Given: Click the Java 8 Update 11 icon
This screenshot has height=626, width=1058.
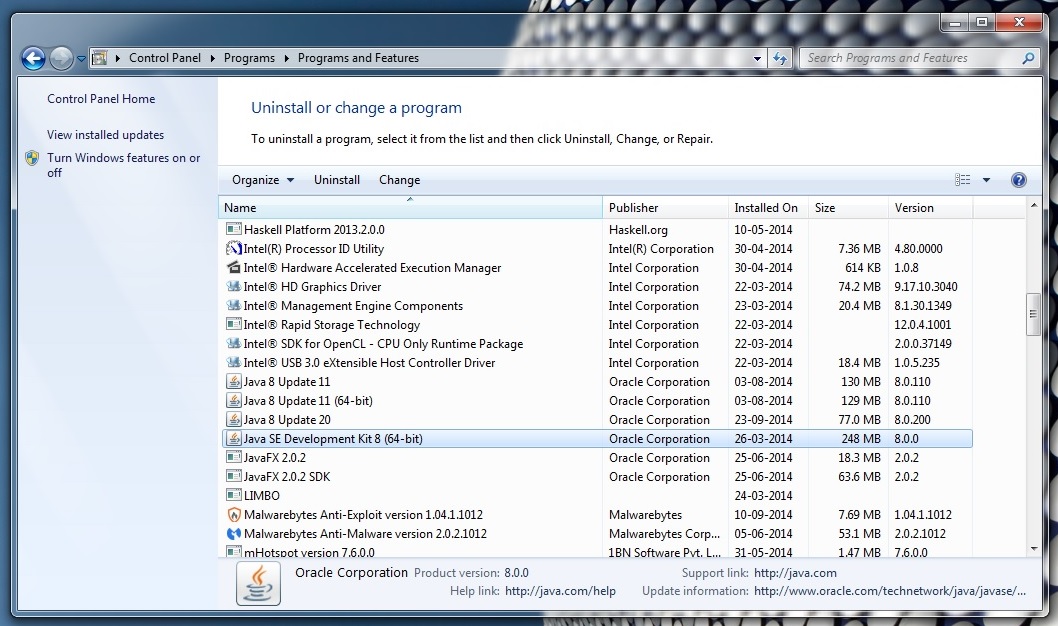Looking at the screenshot, I should 233,381.
